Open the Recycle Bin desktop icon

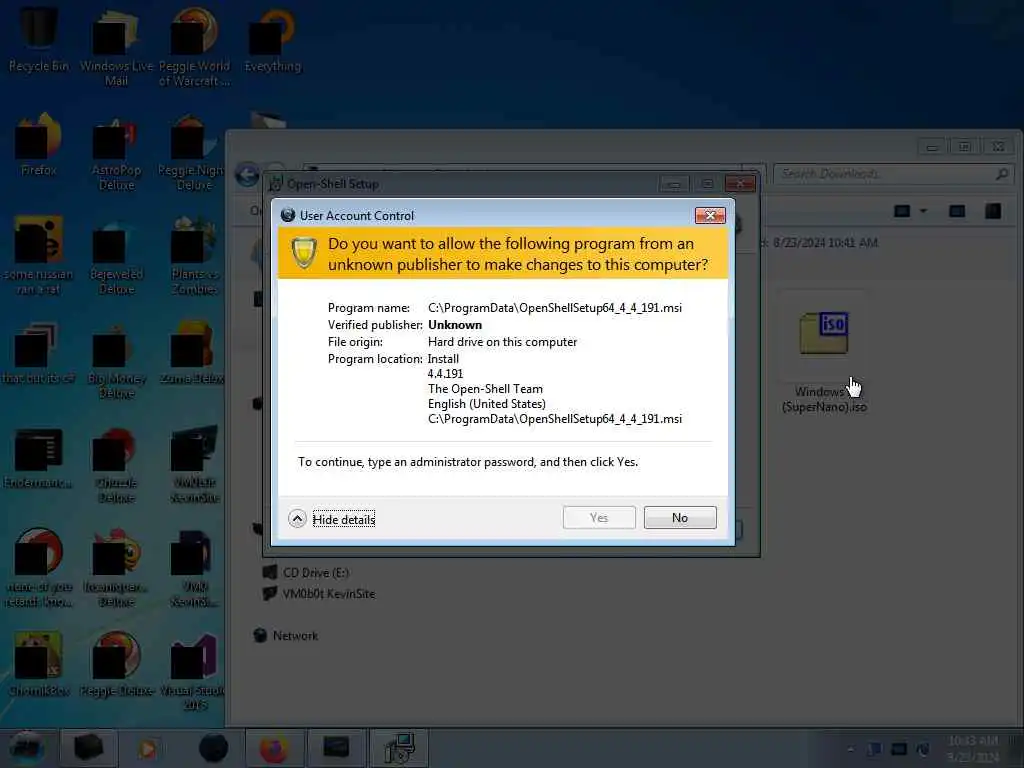click(39, 39)
